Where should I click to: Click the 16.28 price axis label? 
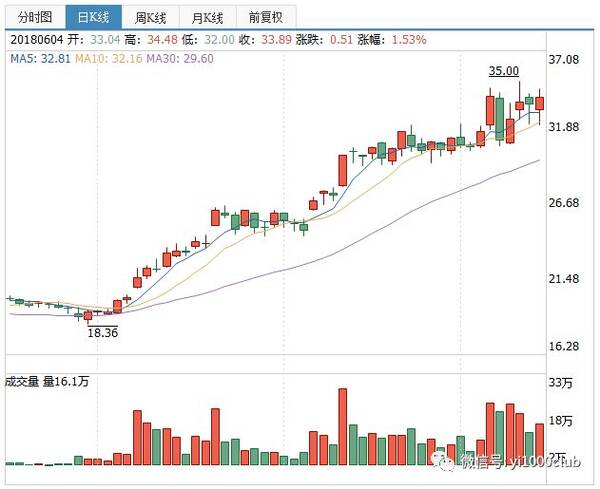[x=564, y=346]
